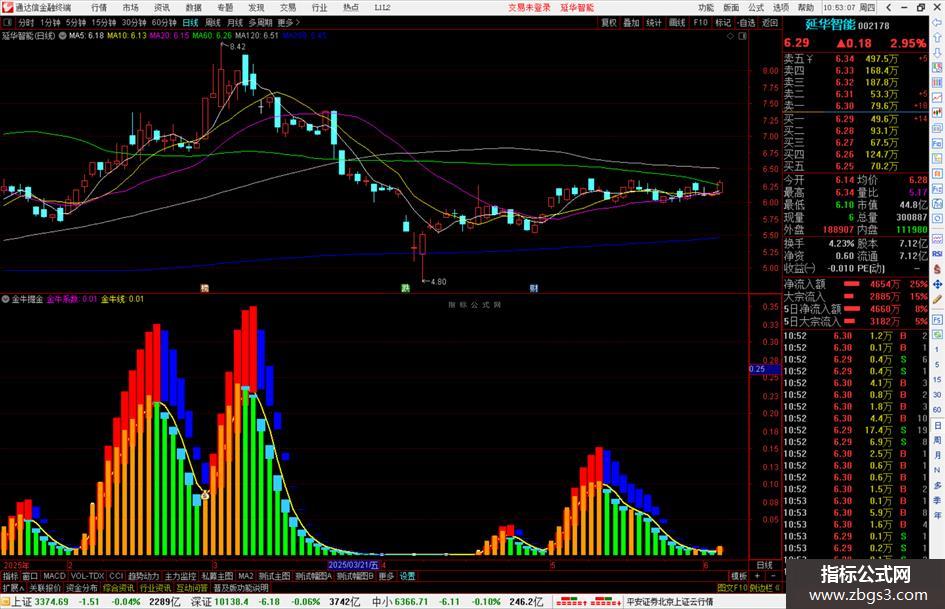Viewport: 945px width, 609px height.
Task: Open the 综合资讯 tab
Action: pyautogui.click(x=118, y=588)
